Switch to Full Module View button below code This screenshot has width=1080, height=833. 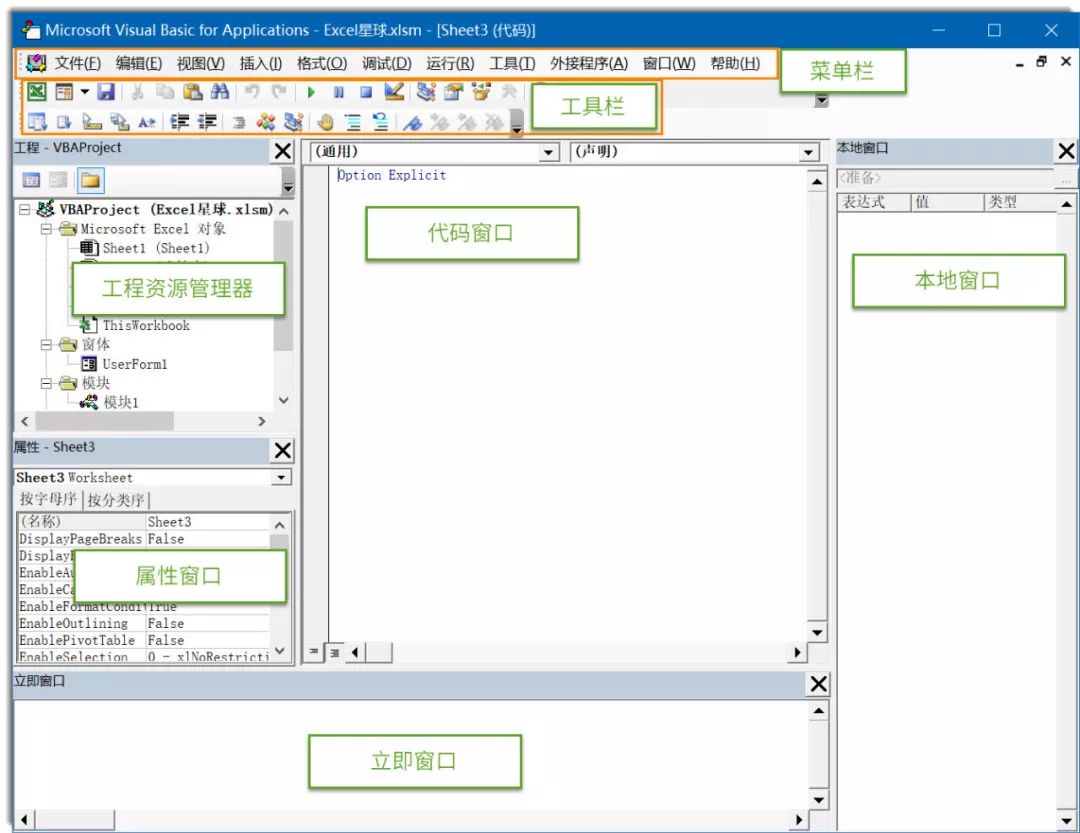tap(334, 652)
